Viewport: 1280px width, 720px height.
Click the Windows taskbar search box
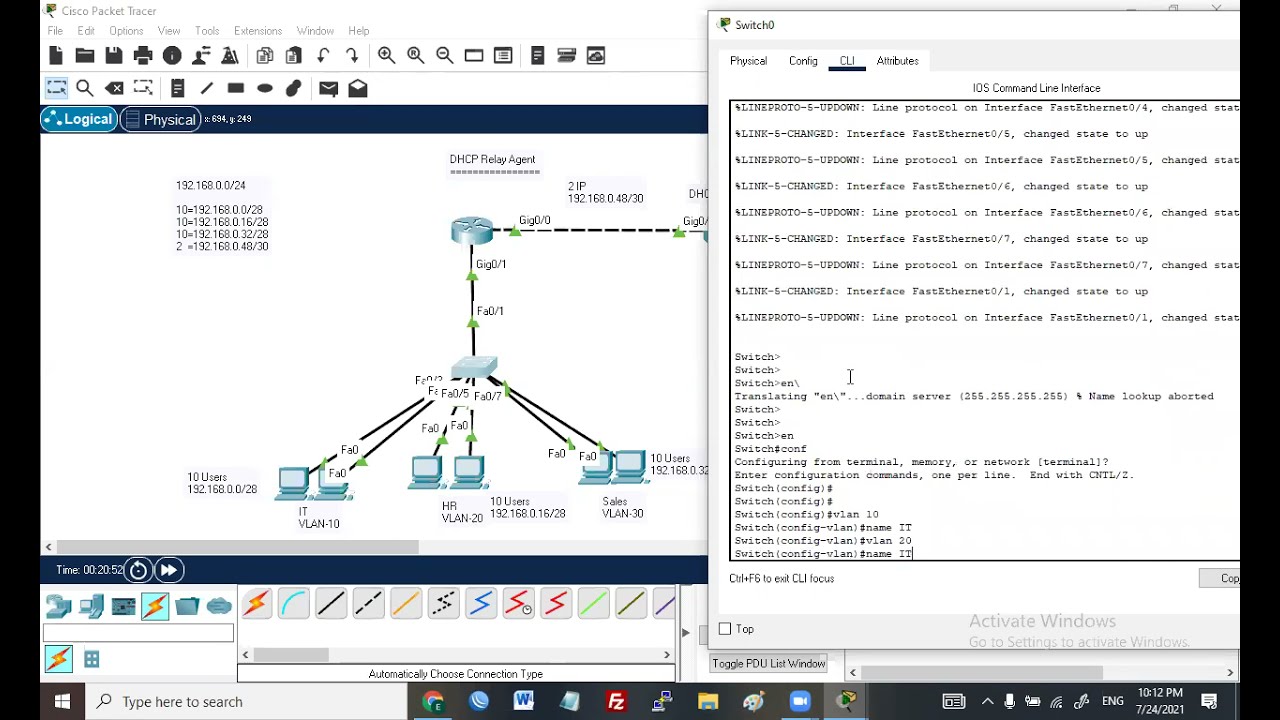246,702
